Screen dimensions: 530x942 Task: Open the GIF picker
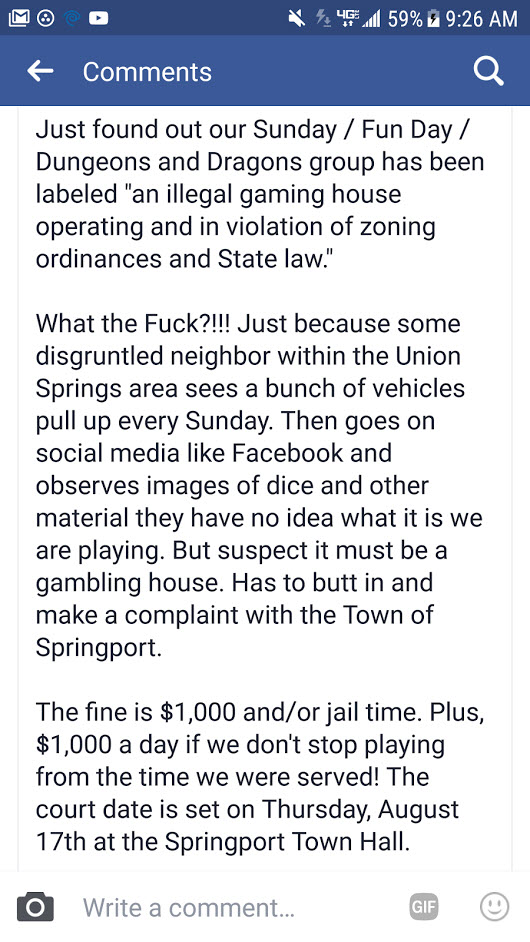point(424,907)
